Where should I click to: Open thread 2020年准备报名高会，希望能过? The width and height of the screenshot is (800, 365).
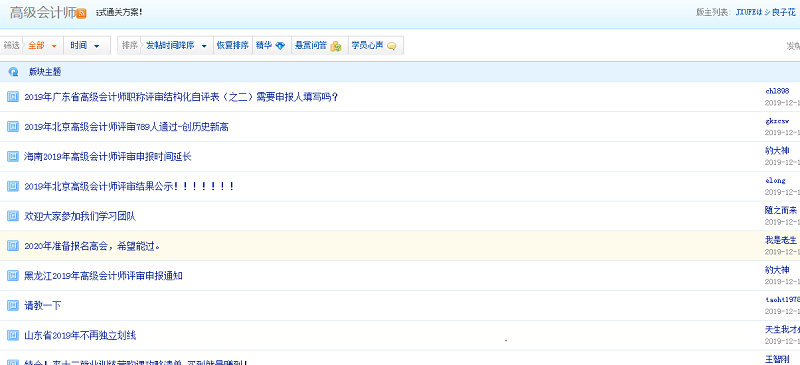(x=92, y=246)
